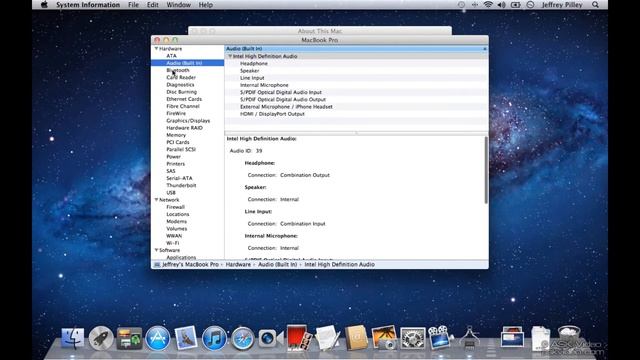Open System Preferences gear in Dock
640x360 pixels.
click(x=412, y=338)
